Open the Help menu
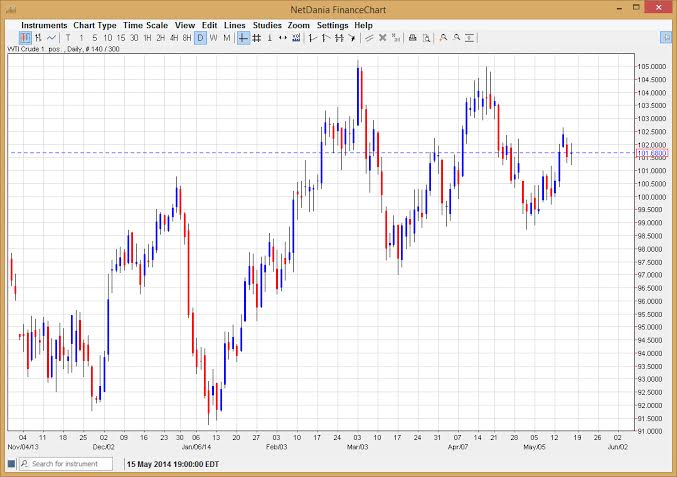 tap(363, 25)
